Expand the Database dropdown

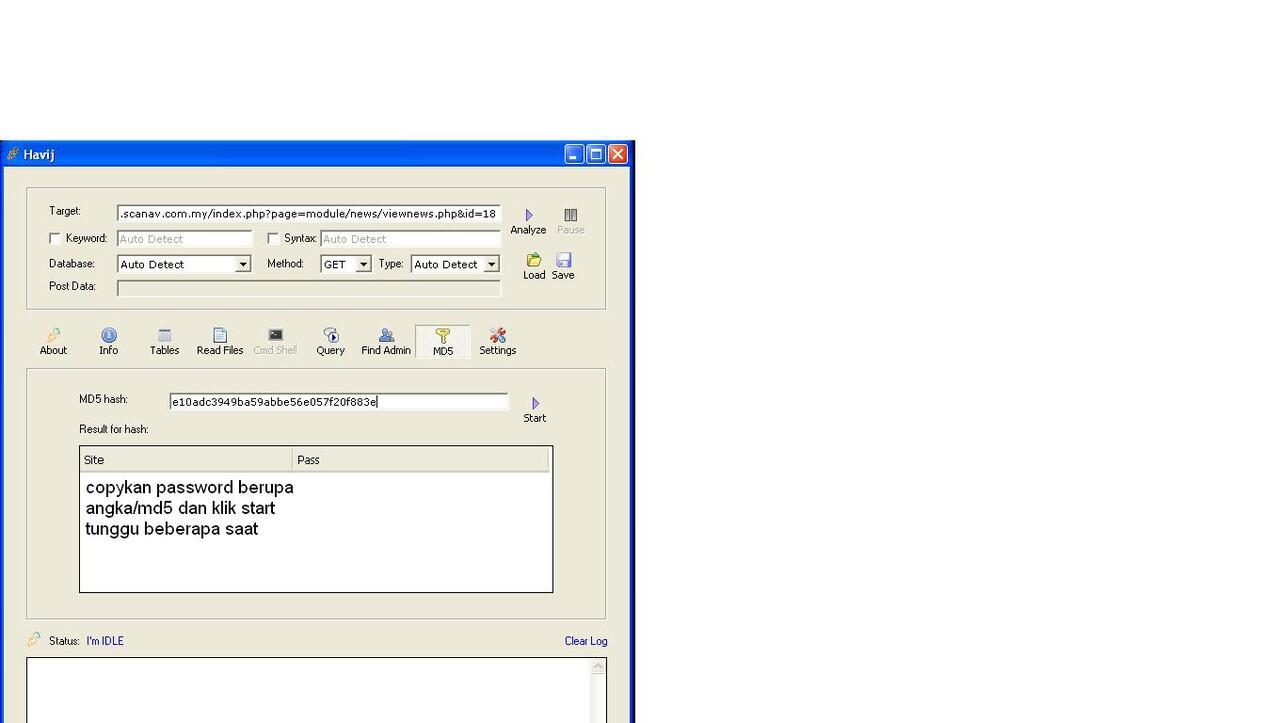click(x=242, y=265)
